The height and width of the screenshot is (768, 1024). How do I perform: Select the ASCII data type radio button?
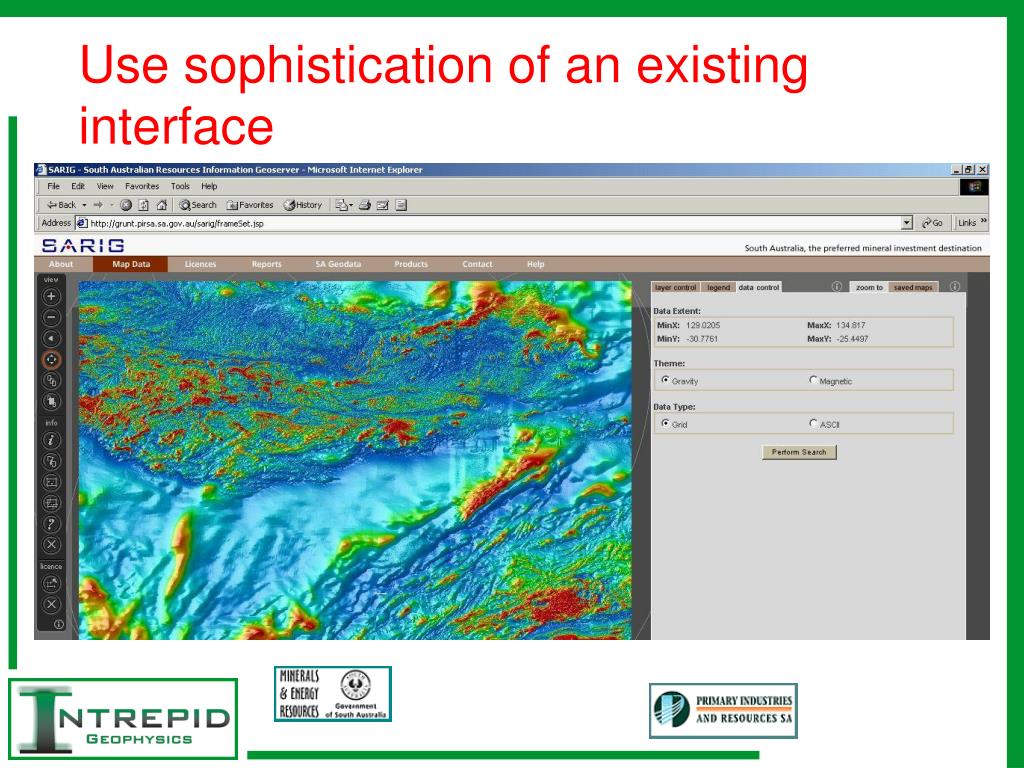point(813,423)
